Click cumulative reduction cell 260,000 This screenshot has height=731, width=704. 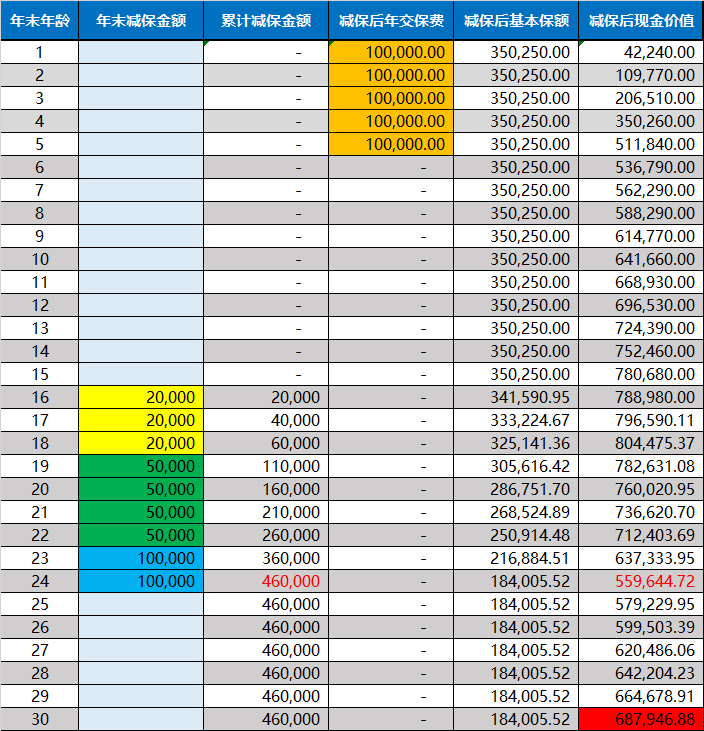[266, 535]
